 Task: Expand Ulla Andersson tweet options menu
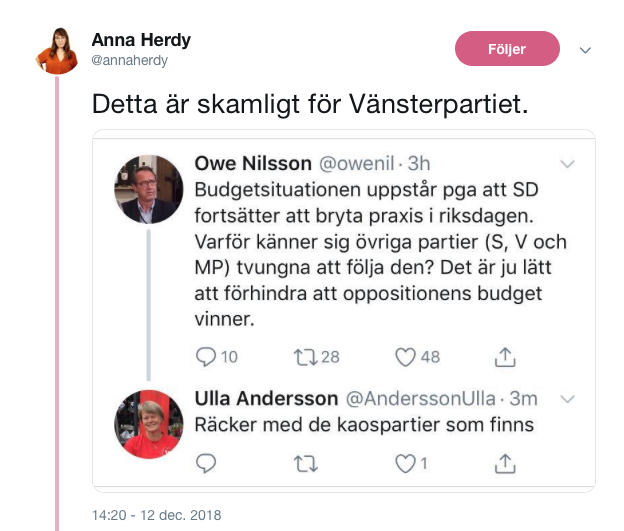click(567, 399)
